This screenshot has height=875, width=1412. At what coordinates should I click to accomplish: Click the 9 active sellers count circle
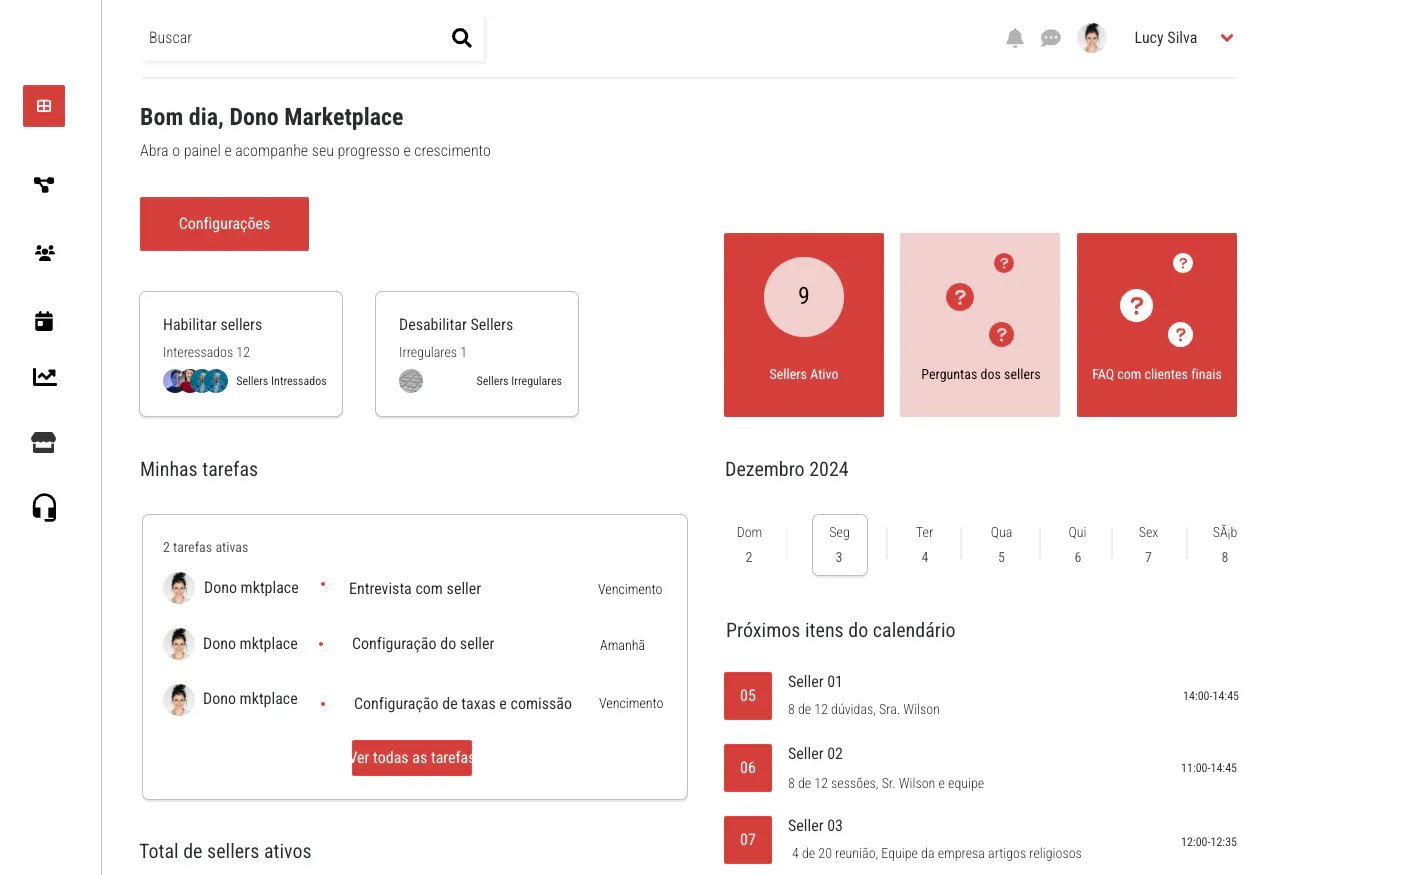(x=804, y=297)
